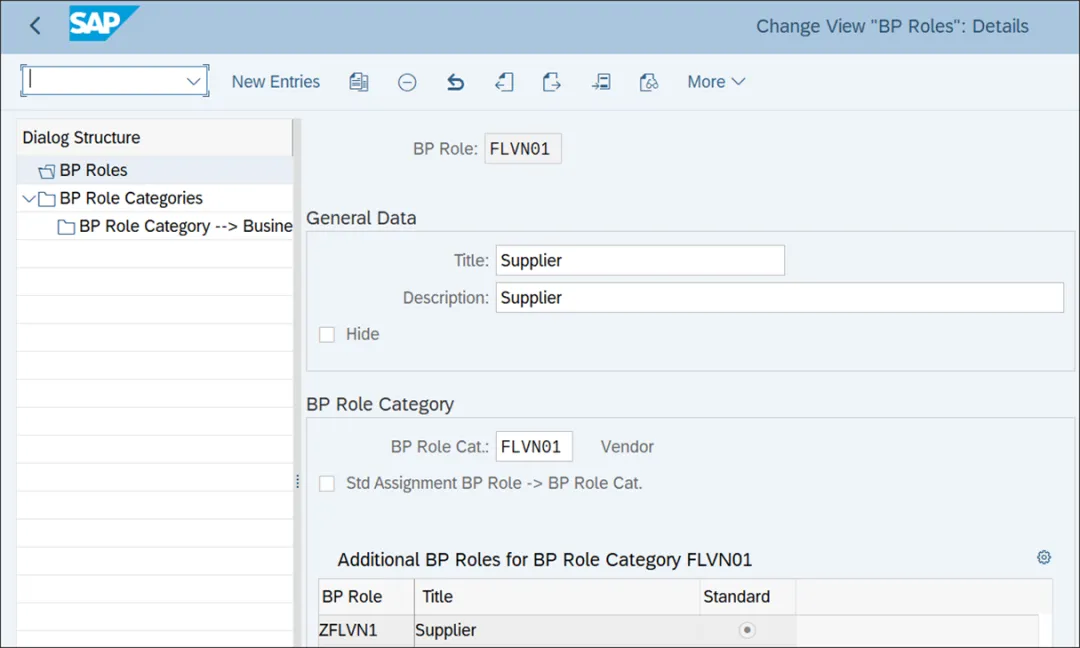
Task: Click the back arrow in the header
Action: pos(35,26)
